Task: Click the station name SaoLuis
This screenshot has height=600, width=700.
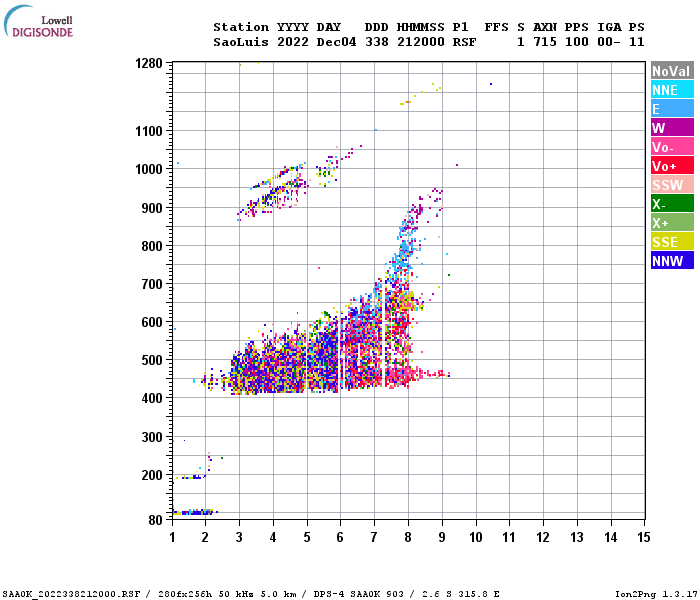Action: pos(241,42)
